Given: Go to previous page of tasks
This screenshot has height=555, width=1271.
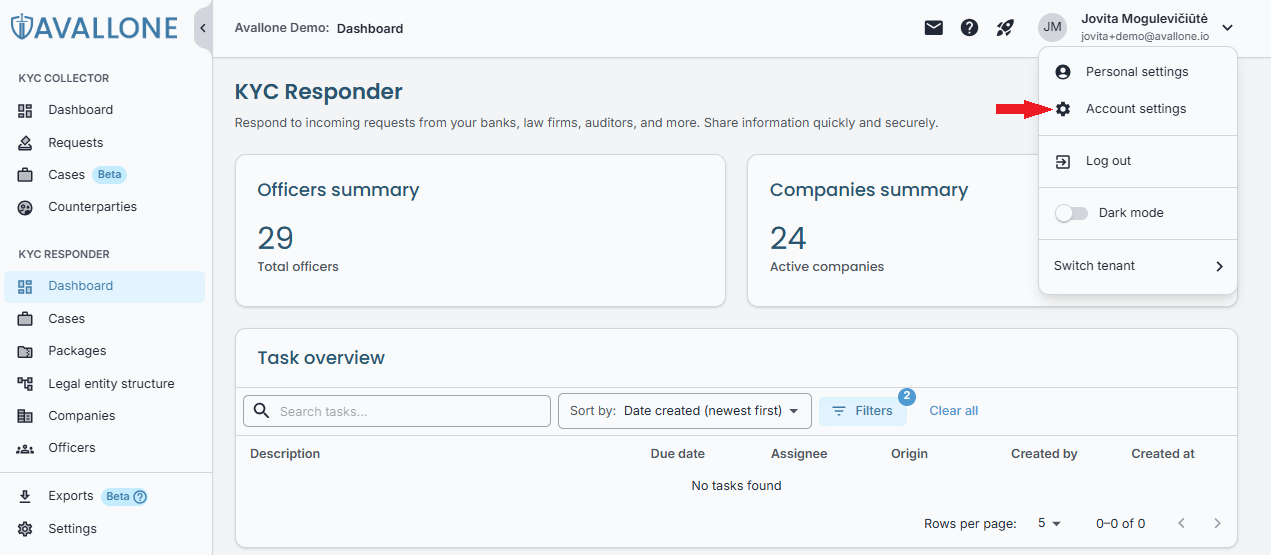Looking at the screenshot, I should [1182, 523].
